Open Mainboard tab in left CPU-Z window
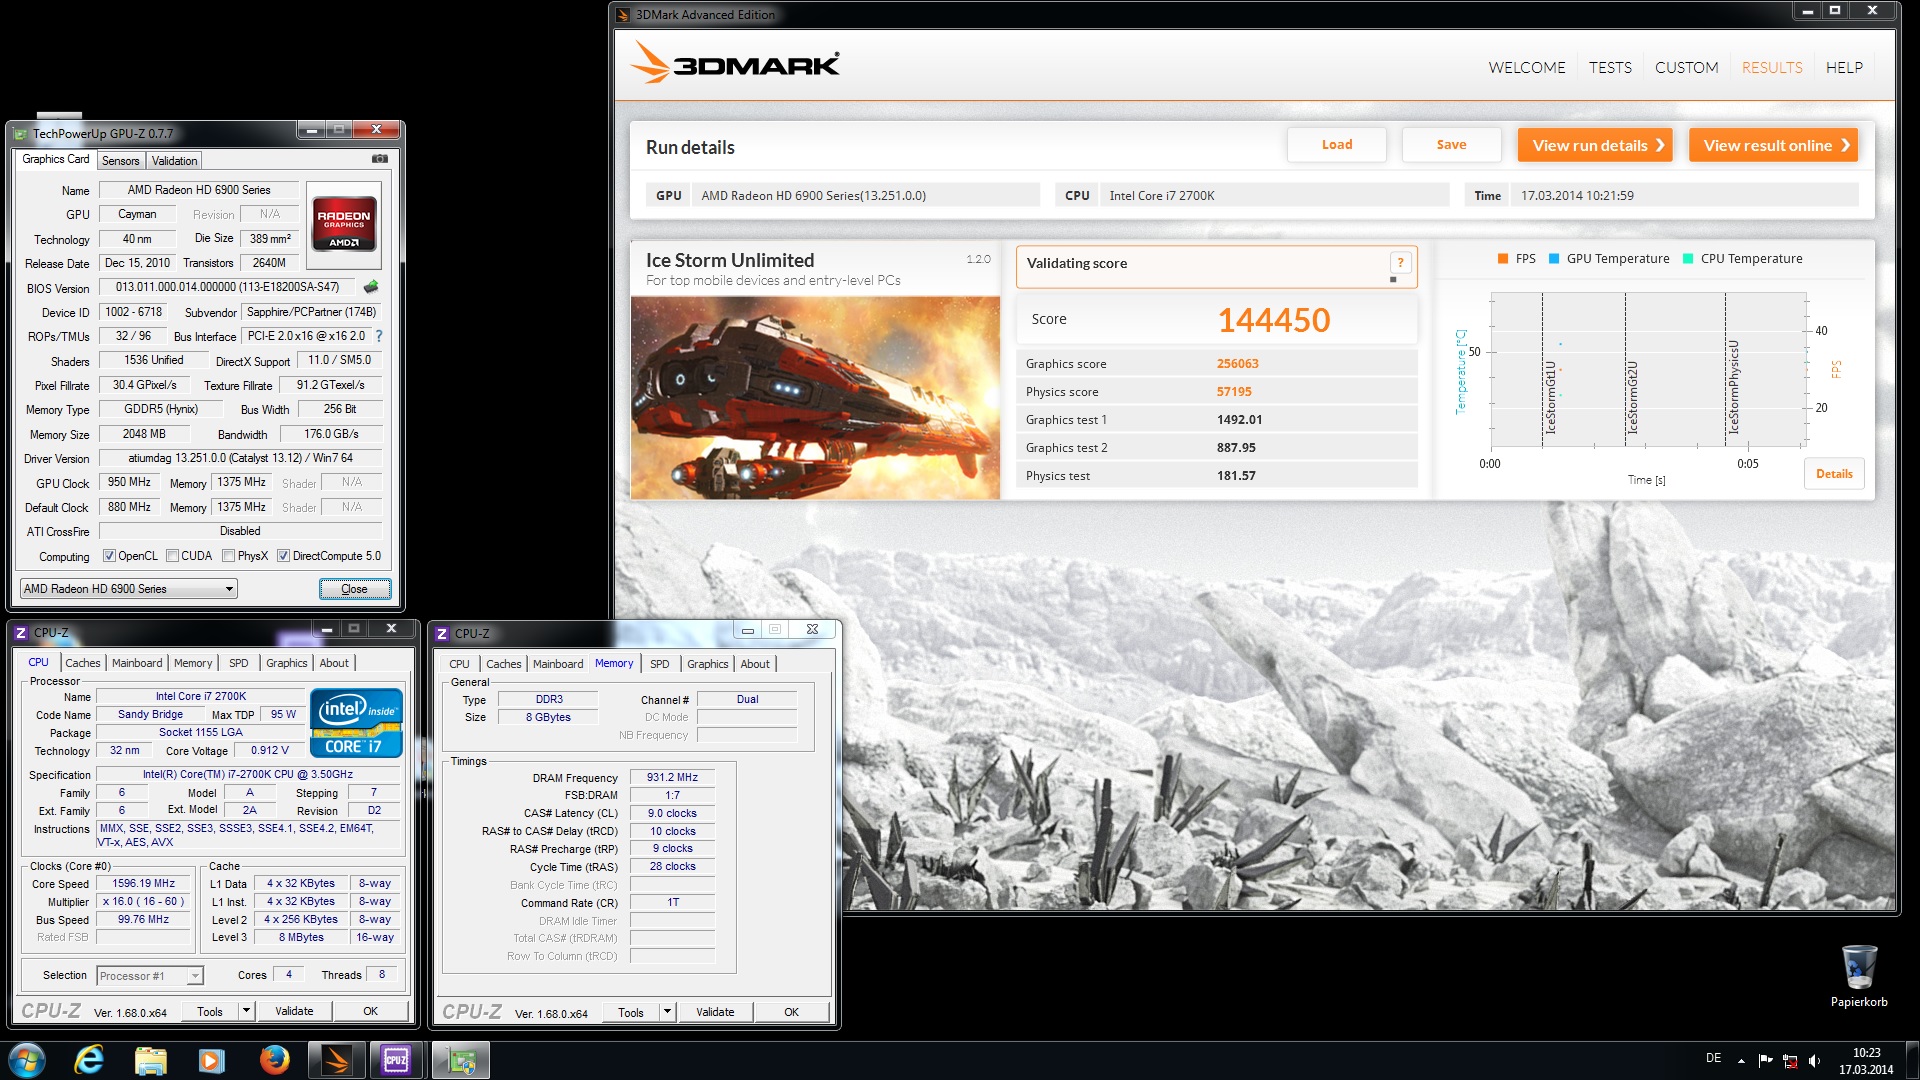Screen dimensions: 1920x1080 137,662
